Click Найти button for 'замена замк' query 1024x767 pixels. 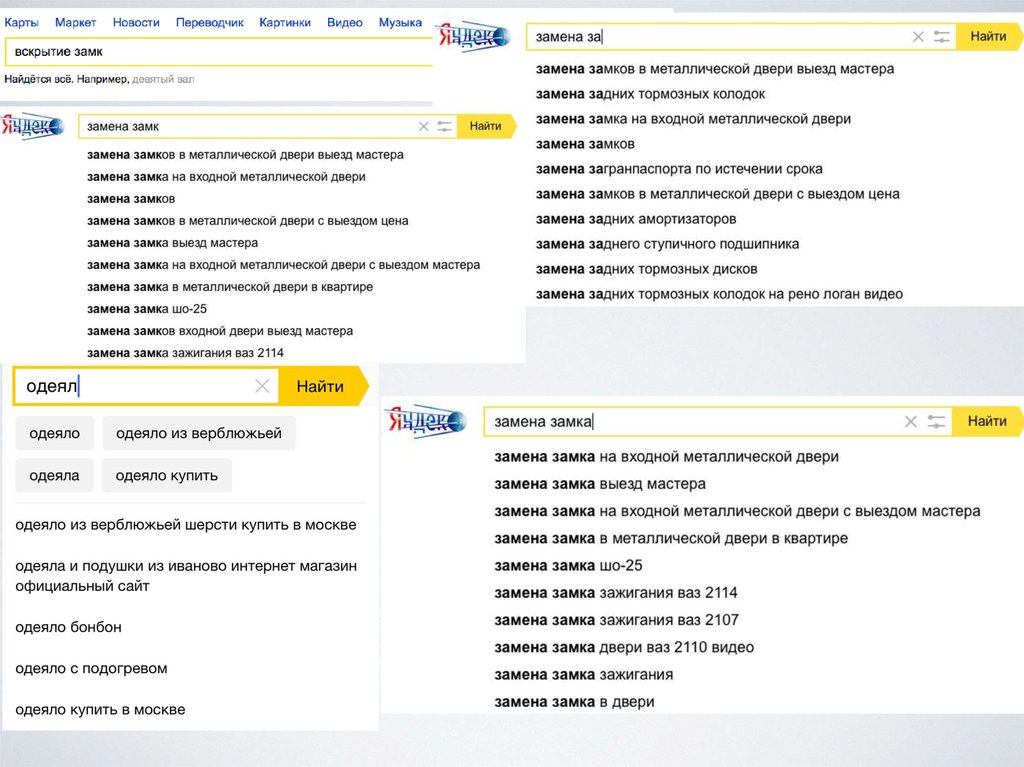pos(485,126)
